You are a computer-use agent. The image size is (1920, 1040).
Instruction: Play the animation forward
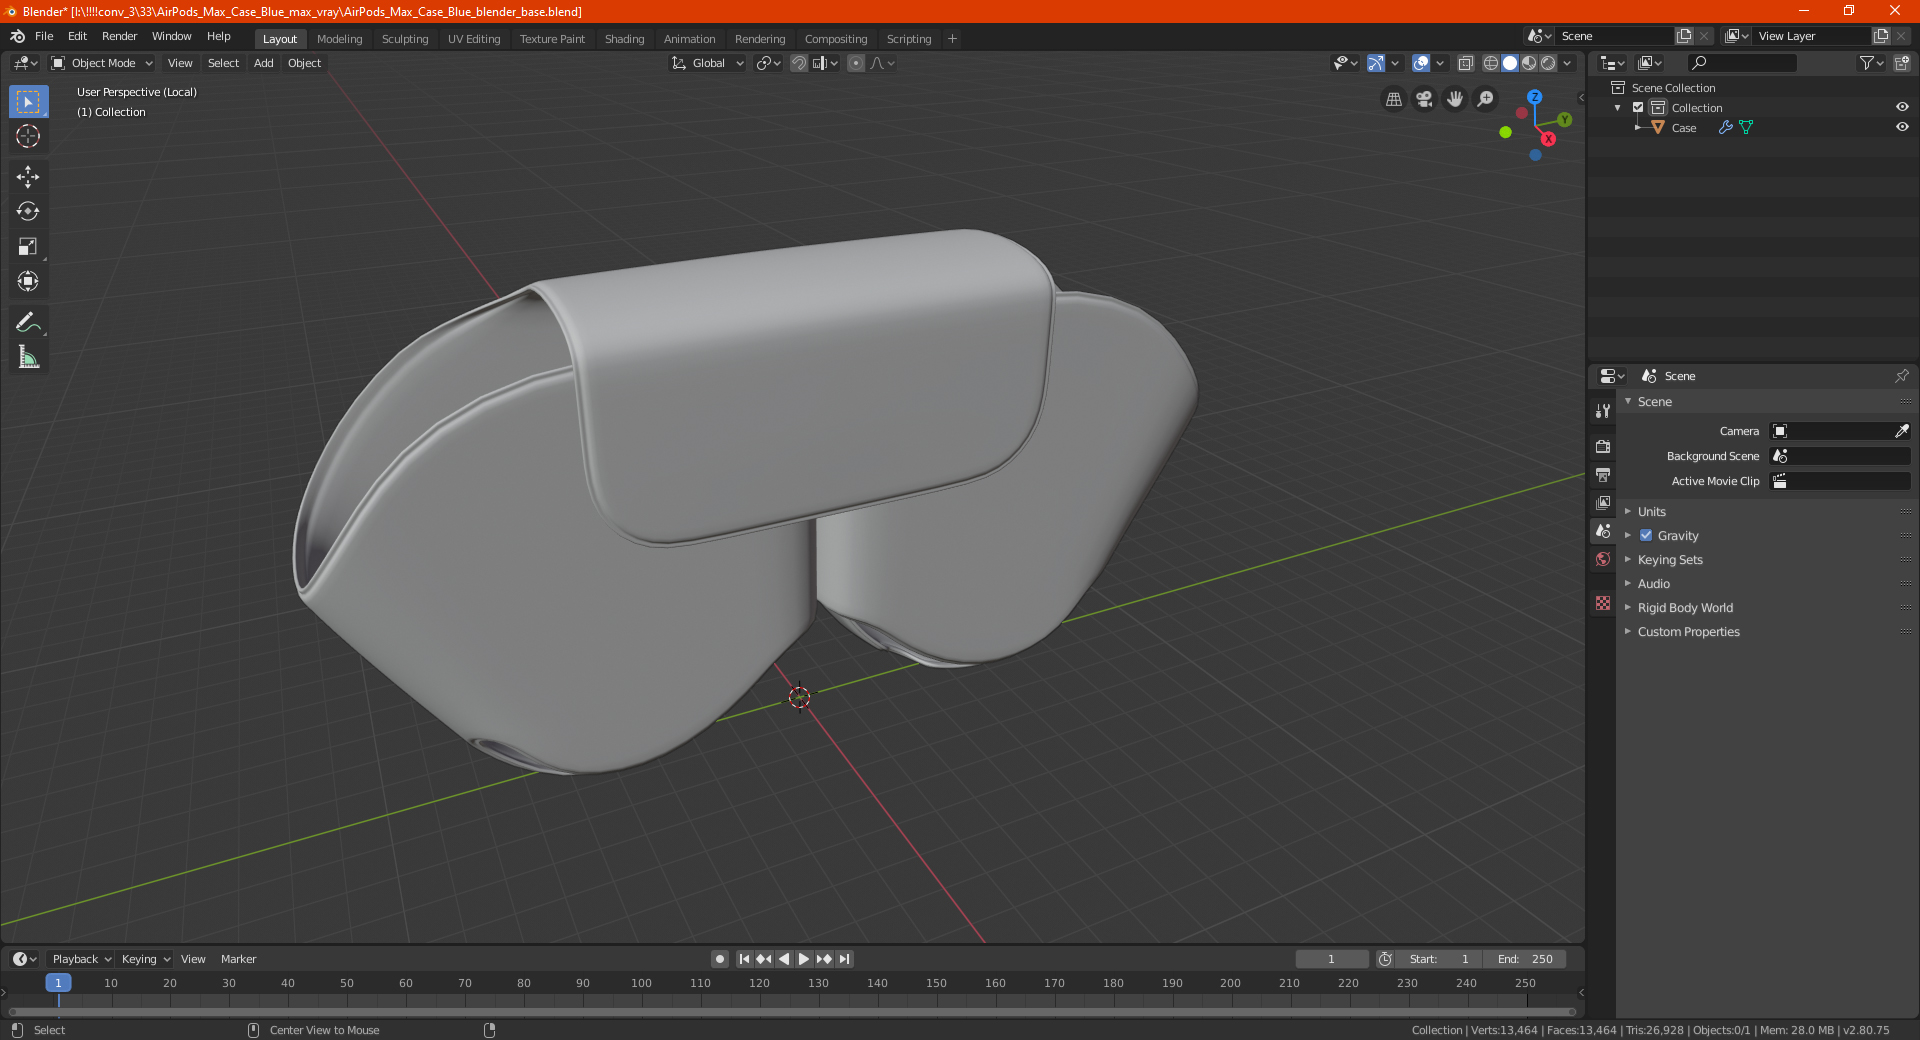(x=804, y=959)
